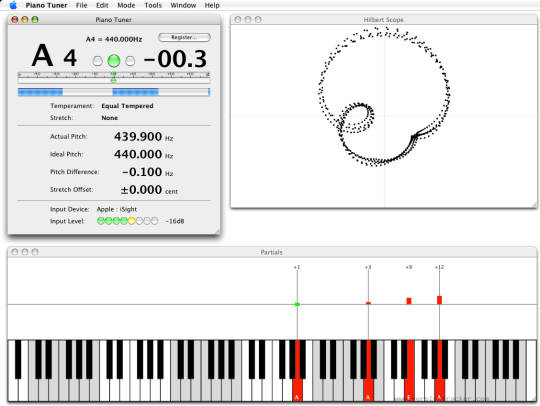Open the Edit menu
The height and width of the screenshot is (406, 540).
pos(102,6)
